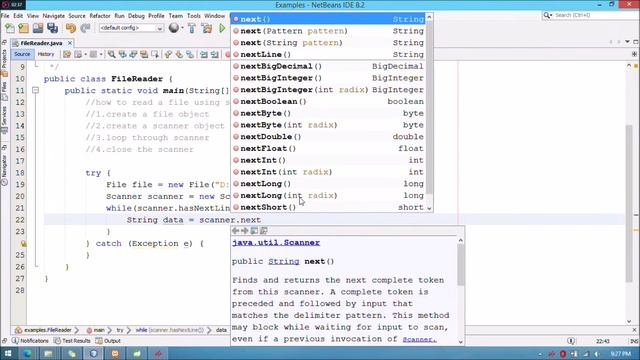Select nextInt() completion item
Image resolution: width=640 pixels, height=360 pixels.
coord(329,160)
